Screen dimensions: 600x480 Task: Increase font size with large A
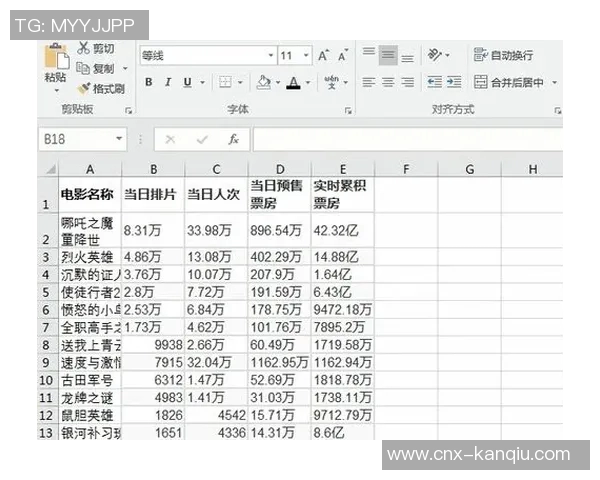pyautogui.click(x=323, y=56)
